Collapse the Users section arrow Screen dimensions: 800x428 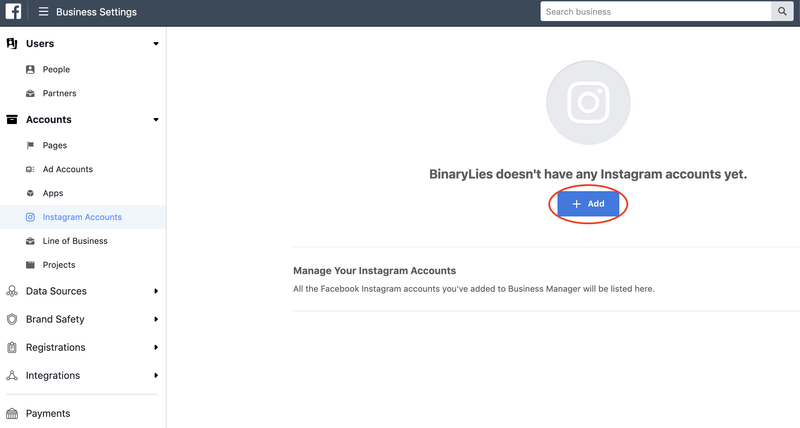tap(156, 44)
